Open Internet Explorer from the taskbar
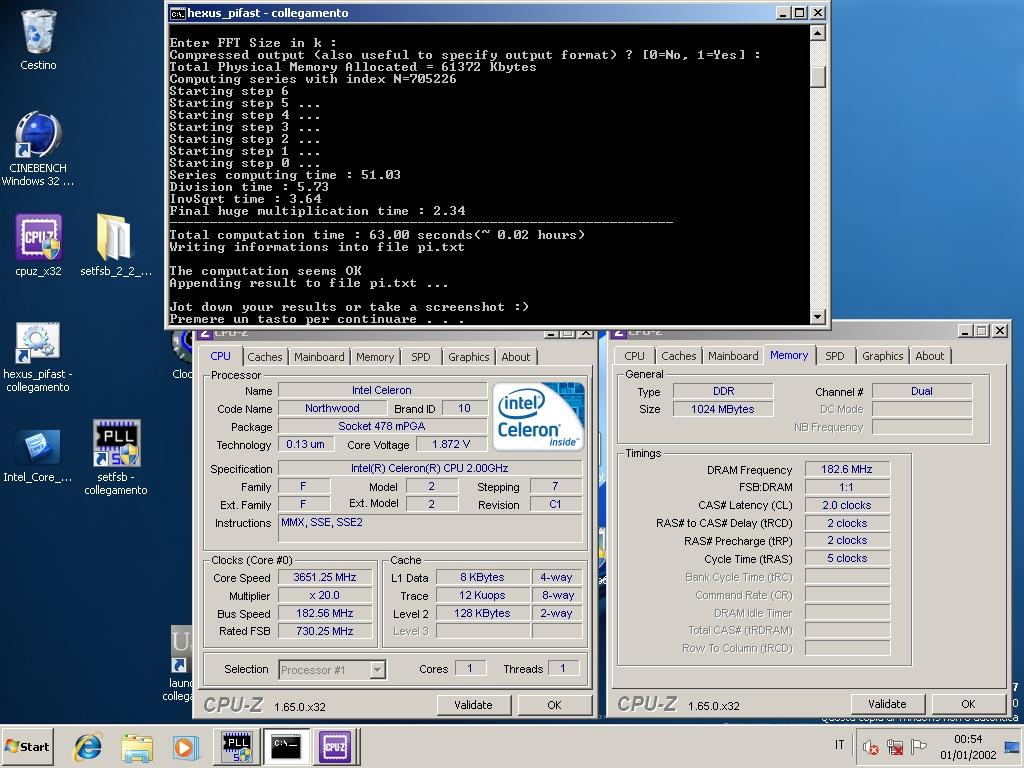The width and height of the screenshot is (1024, 768). pos(88,746)
